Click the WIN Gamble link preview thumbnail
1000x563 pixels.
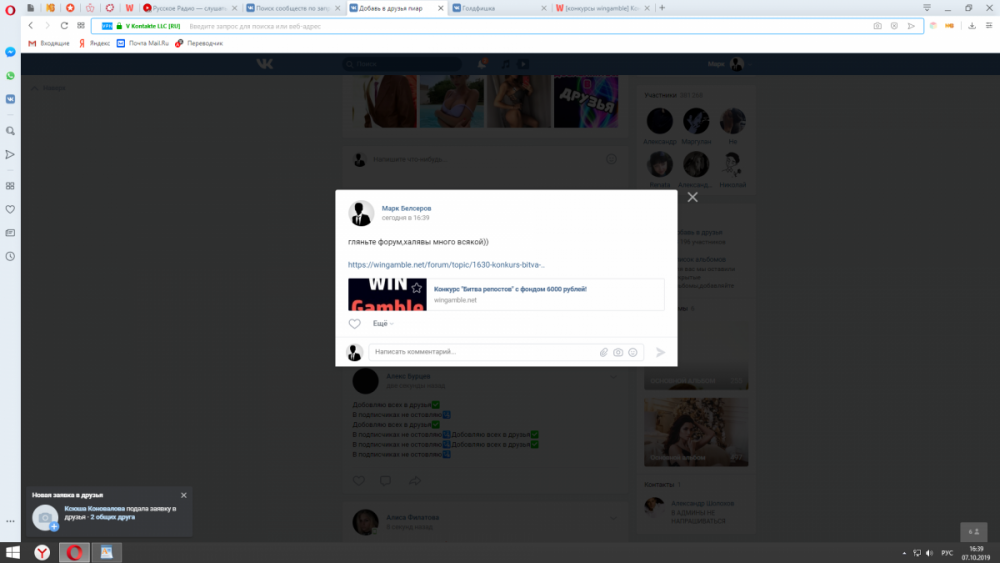(387, 295)
